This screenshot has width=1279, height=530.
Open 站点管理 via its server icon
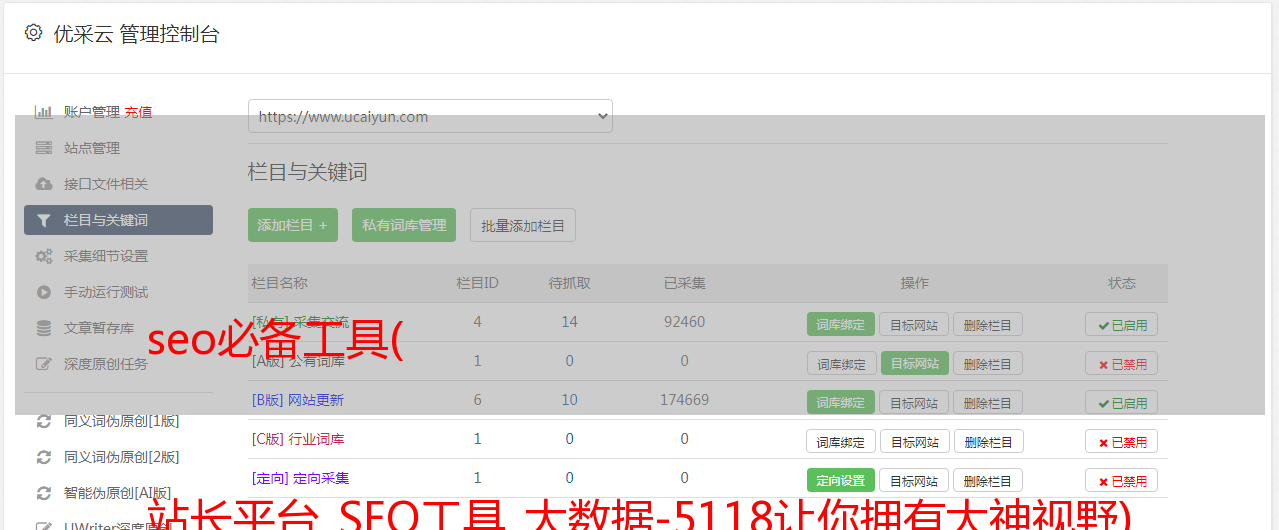pyautogui.click(x=44, y=148)
